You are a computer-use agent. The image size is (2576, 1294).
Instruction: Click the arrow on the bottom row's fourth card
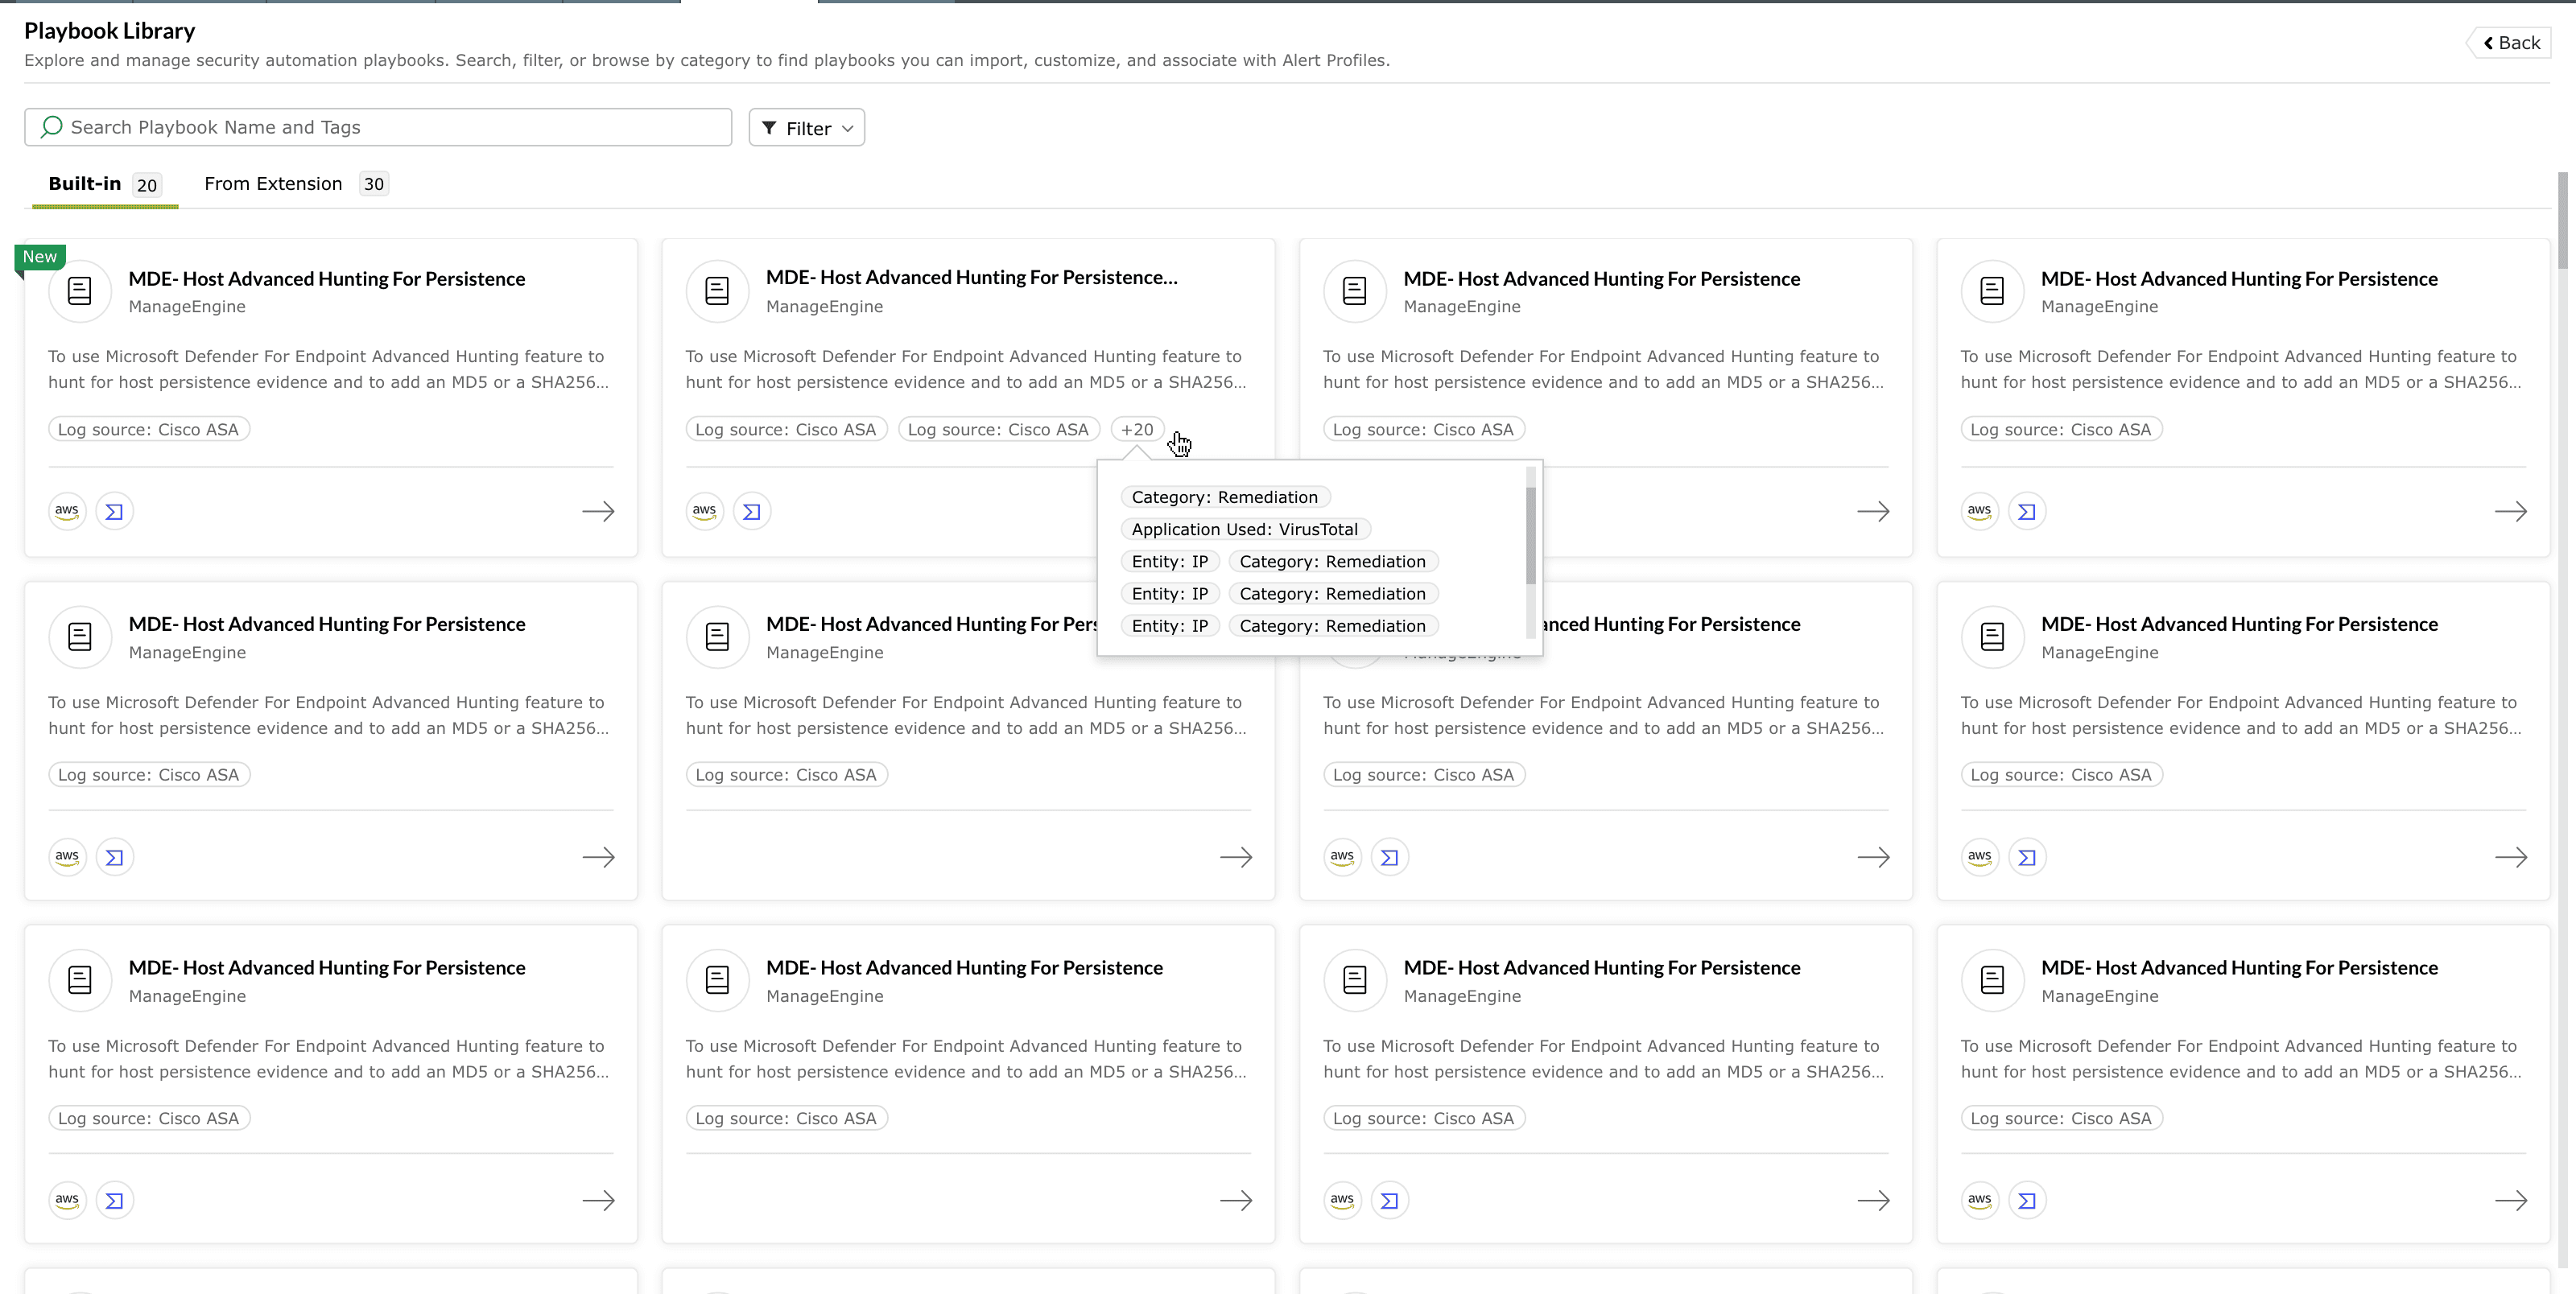[2510, 1200]
